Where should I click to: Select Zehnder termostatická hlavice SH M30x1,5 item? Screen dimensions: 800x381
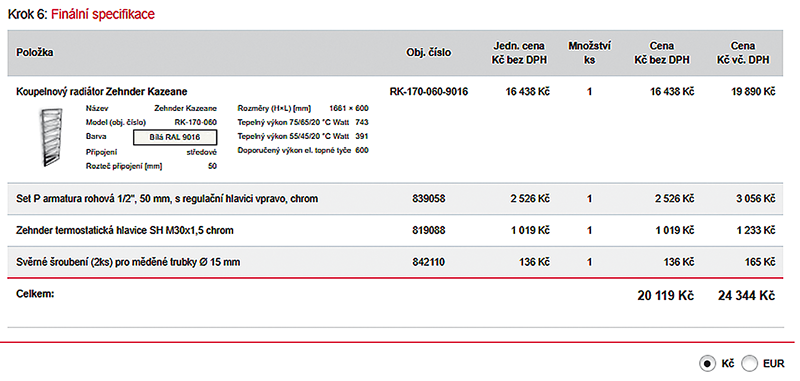[x=125, y=231]
